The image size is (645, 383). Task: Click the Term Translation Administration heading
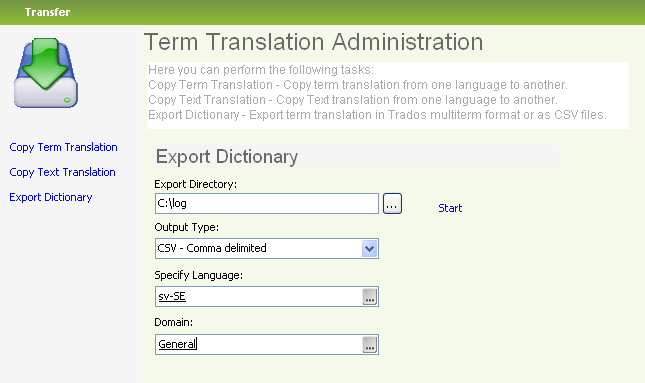(x=313, y=42)
